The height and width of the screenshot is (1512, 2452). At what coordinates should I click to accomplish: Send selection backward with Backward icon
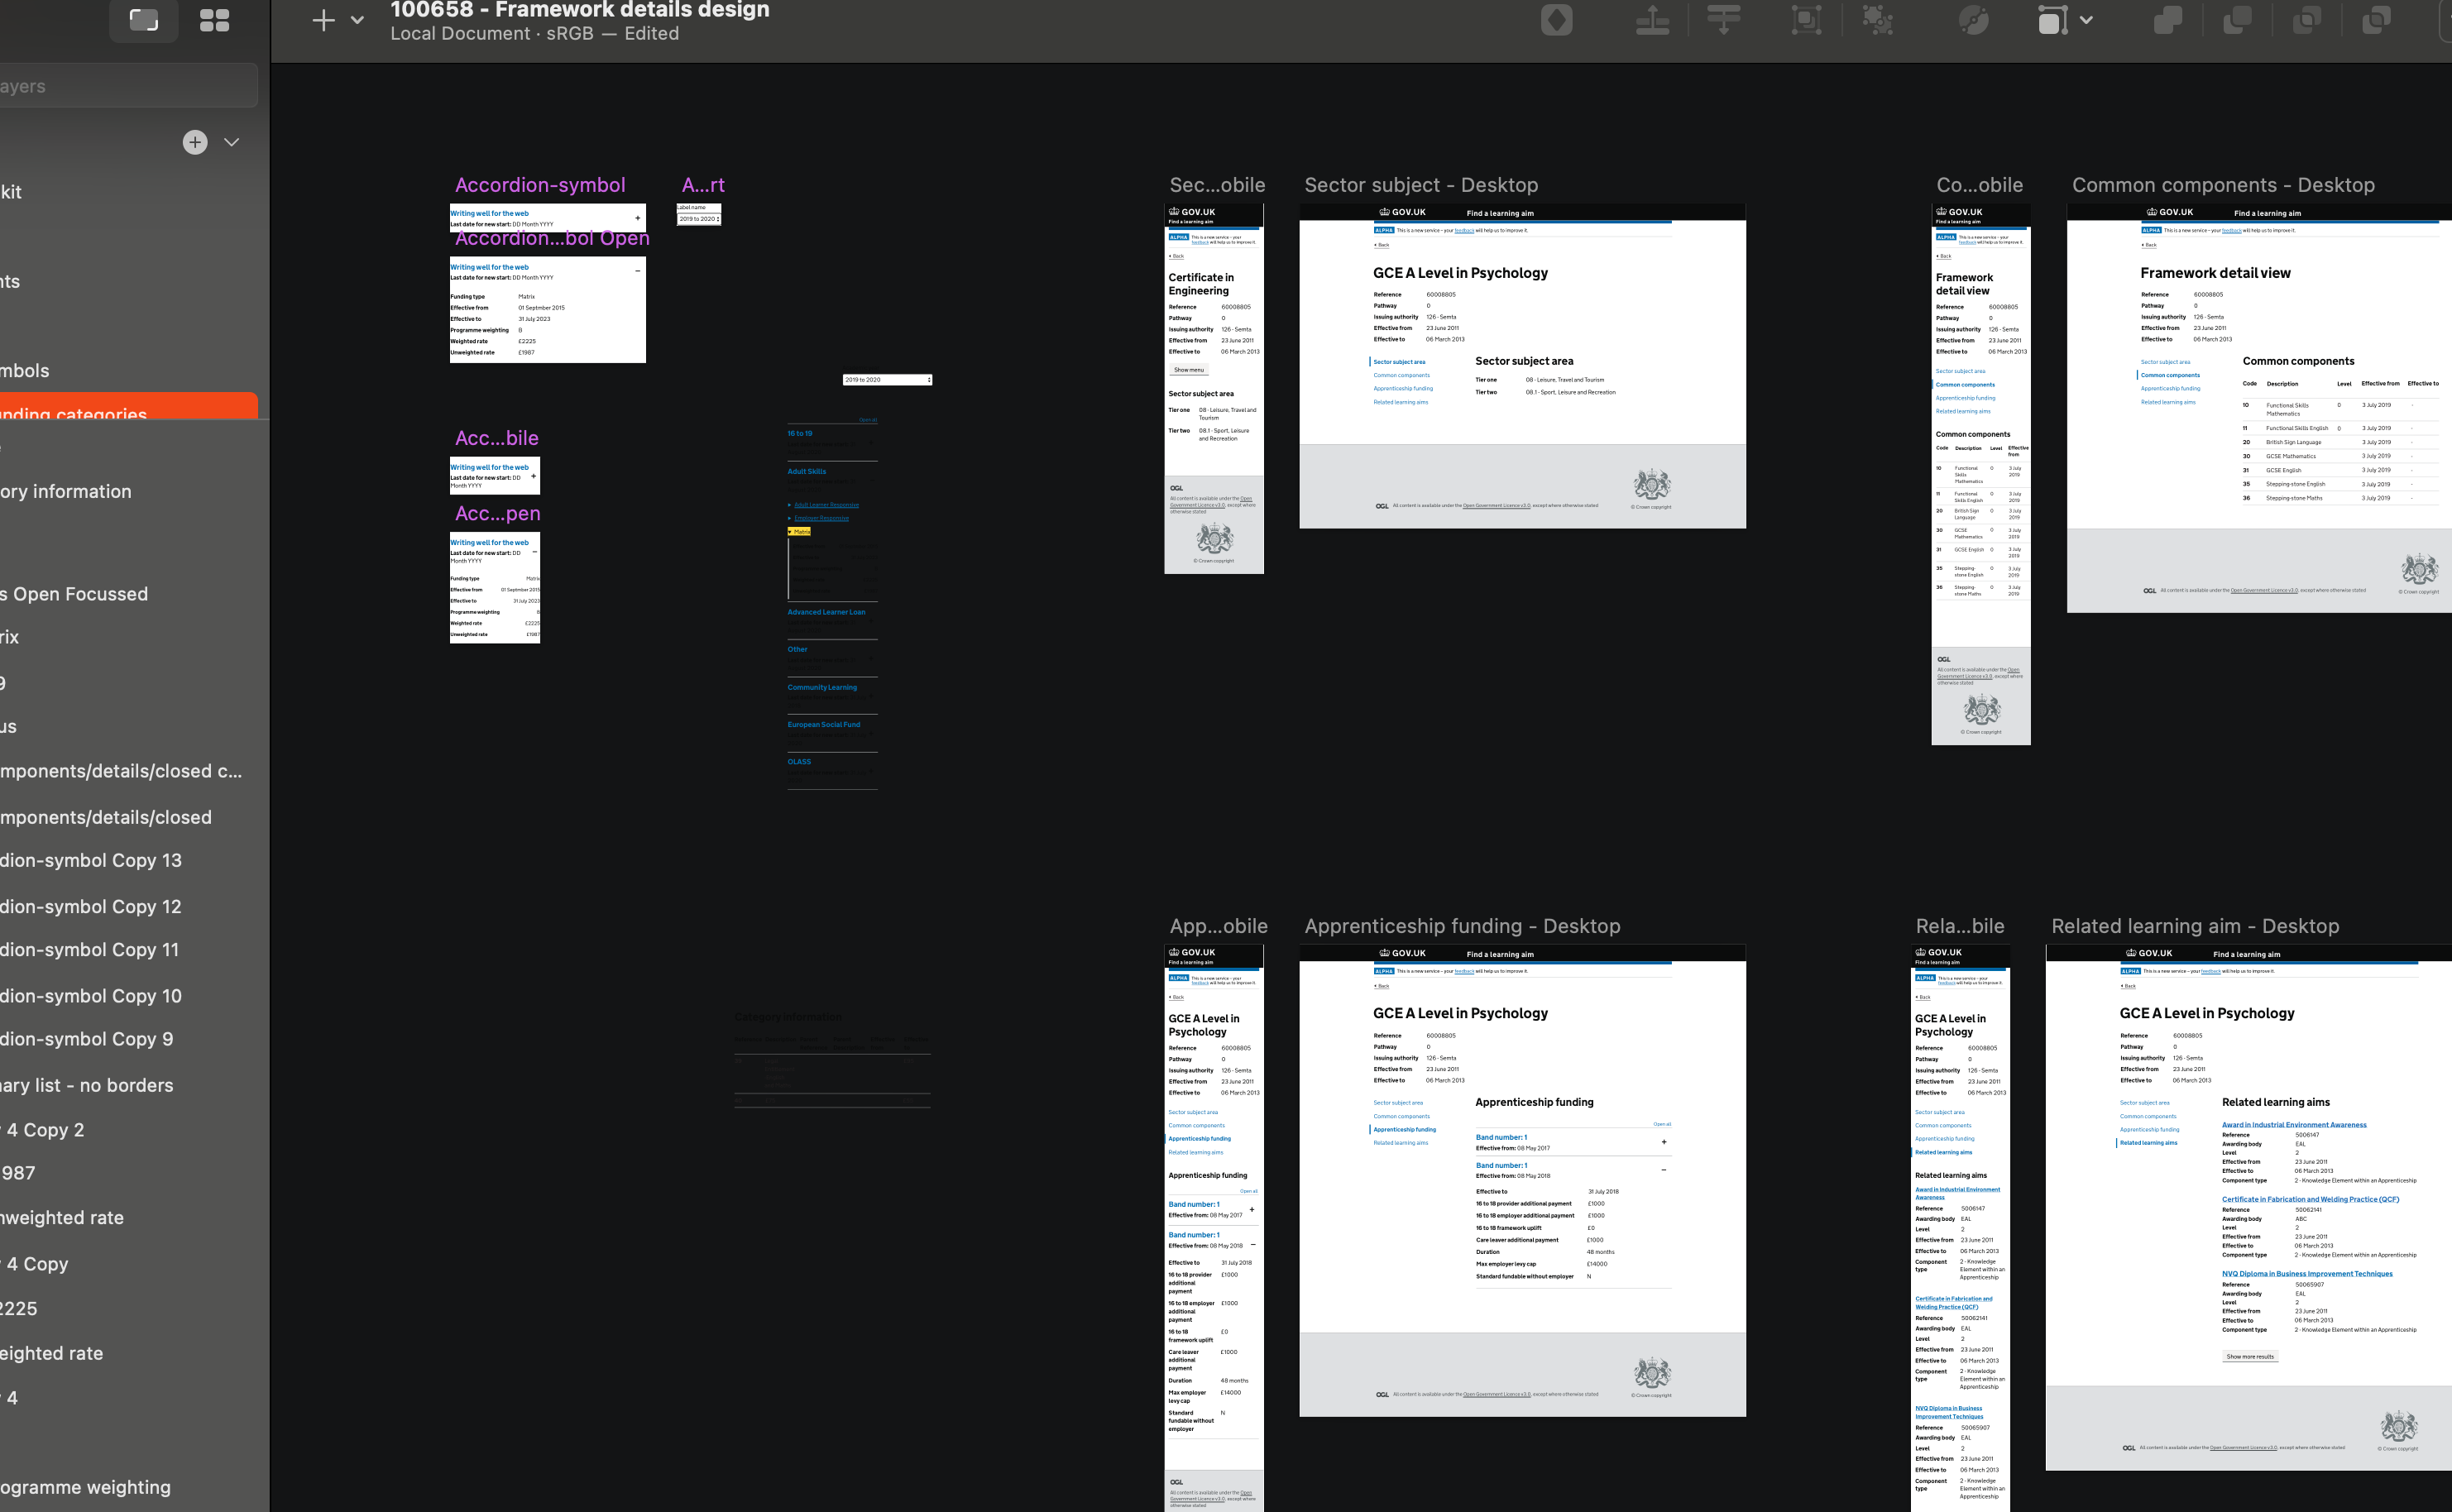(x=1723, y=20)
